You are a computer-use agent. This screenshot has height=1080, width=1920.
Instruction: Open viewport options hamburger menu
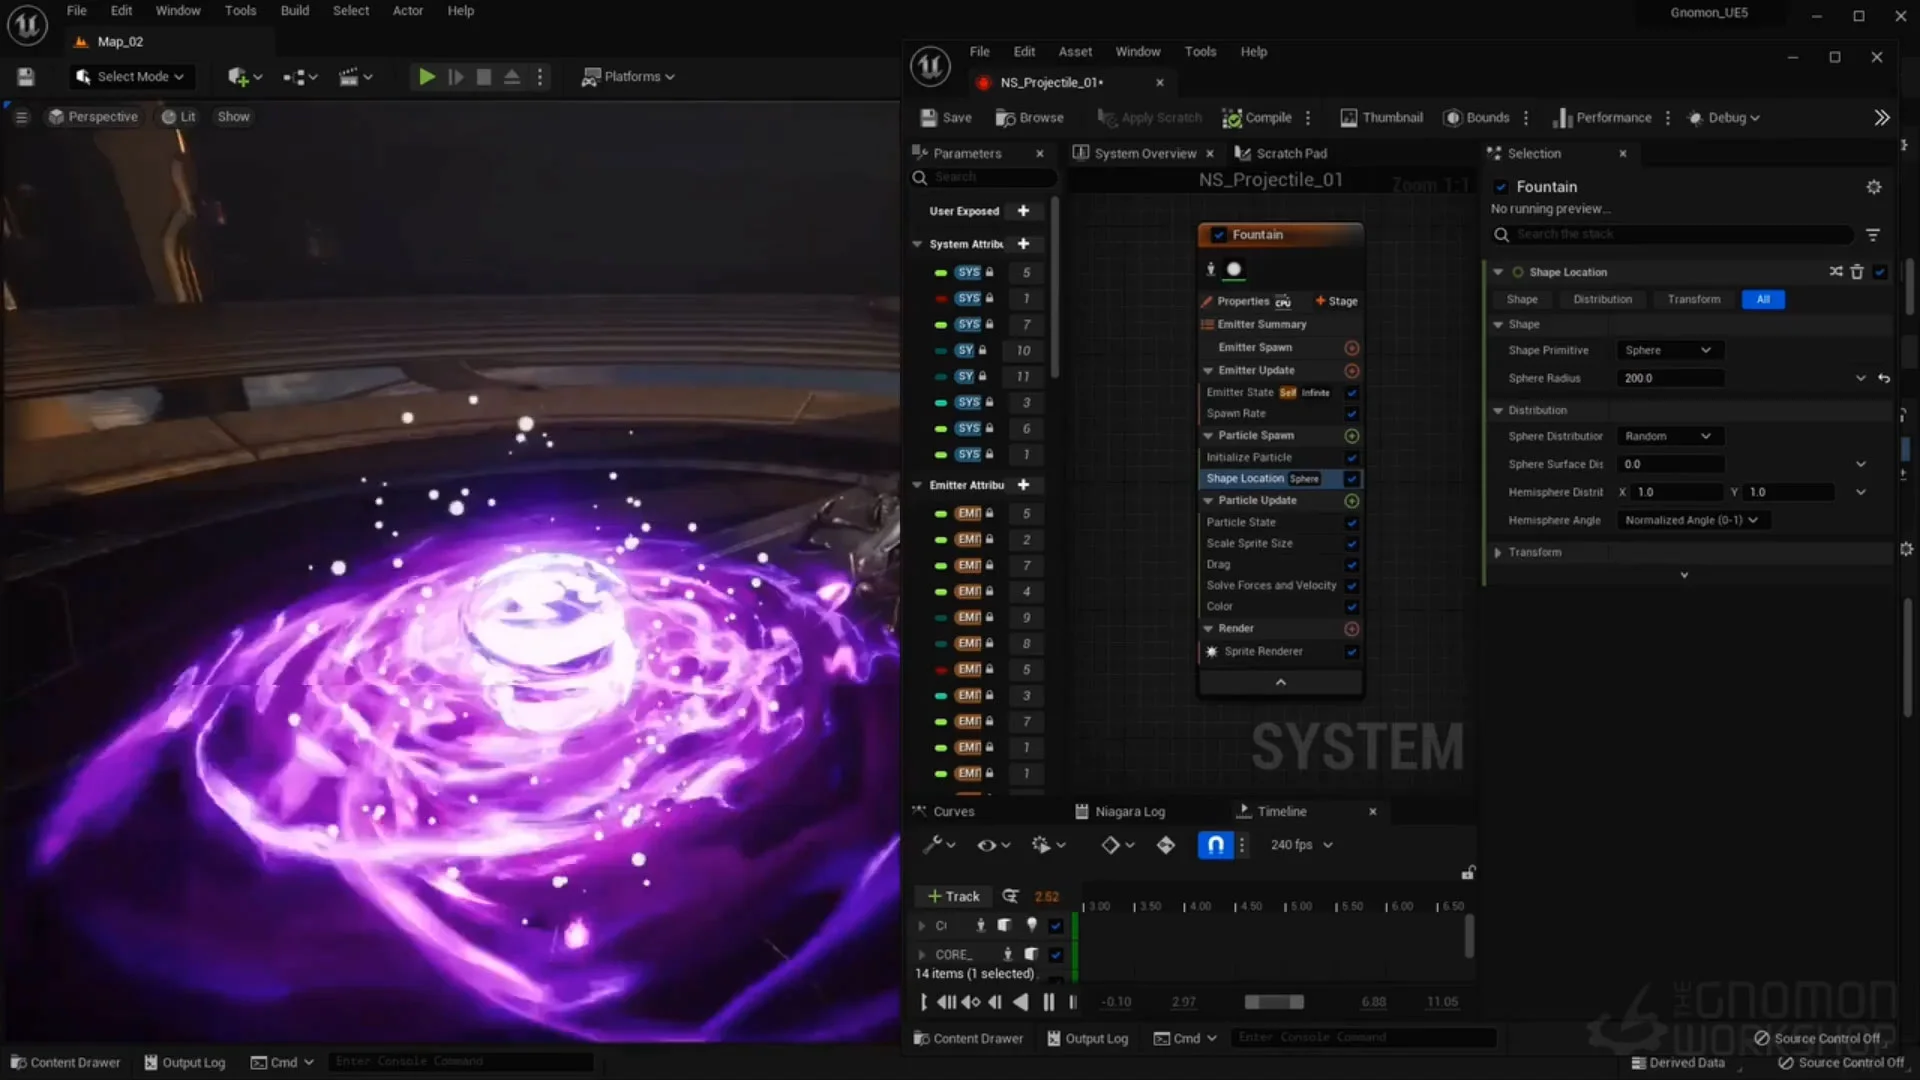pos(21,117)
